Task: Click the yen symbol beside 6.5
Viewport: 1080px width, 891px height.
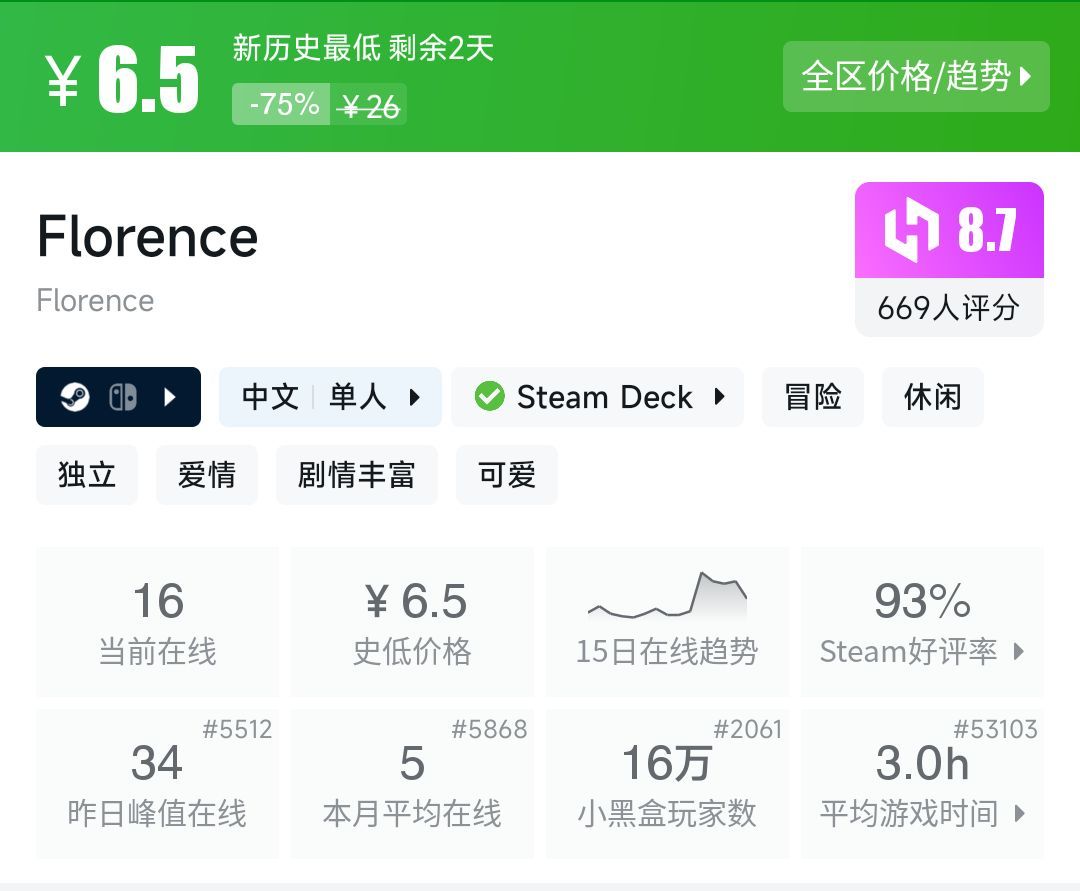Action: [x=63, y=80]
